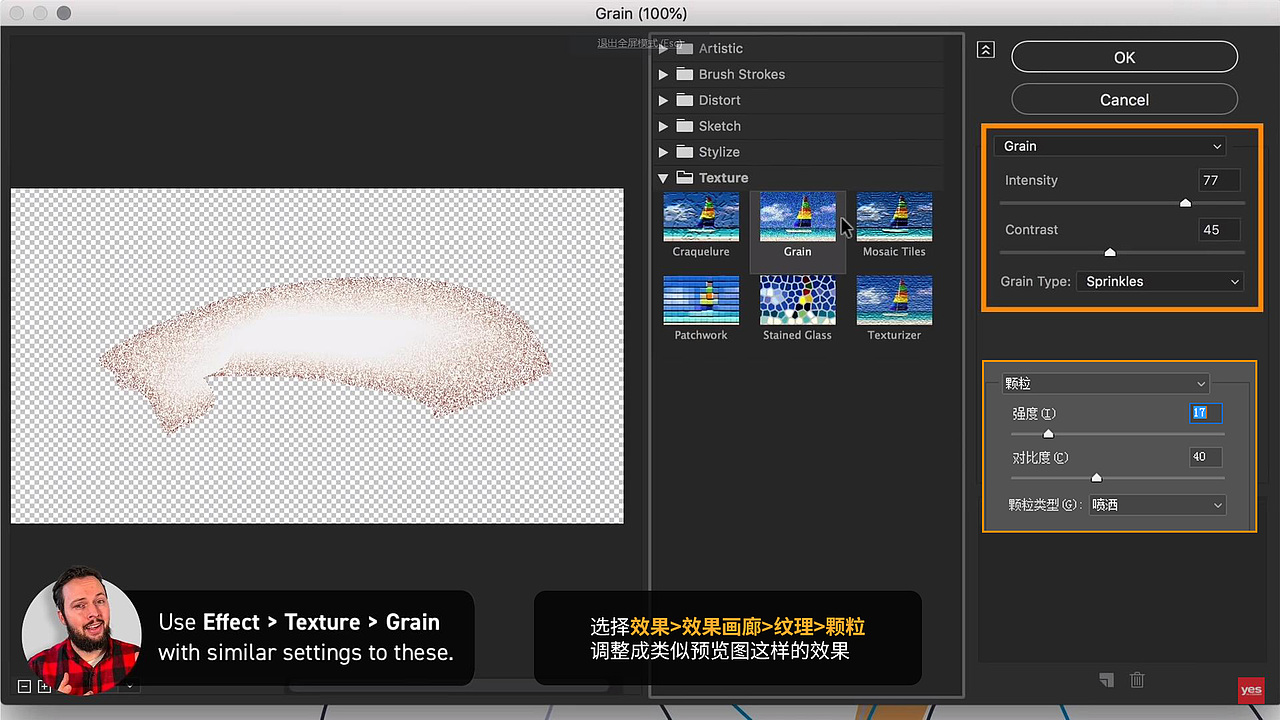The height and width of the screenshot is (720, 1280).
Task: Open the Grain Type Sprinkles dropdown
Action: [1160, 282]
